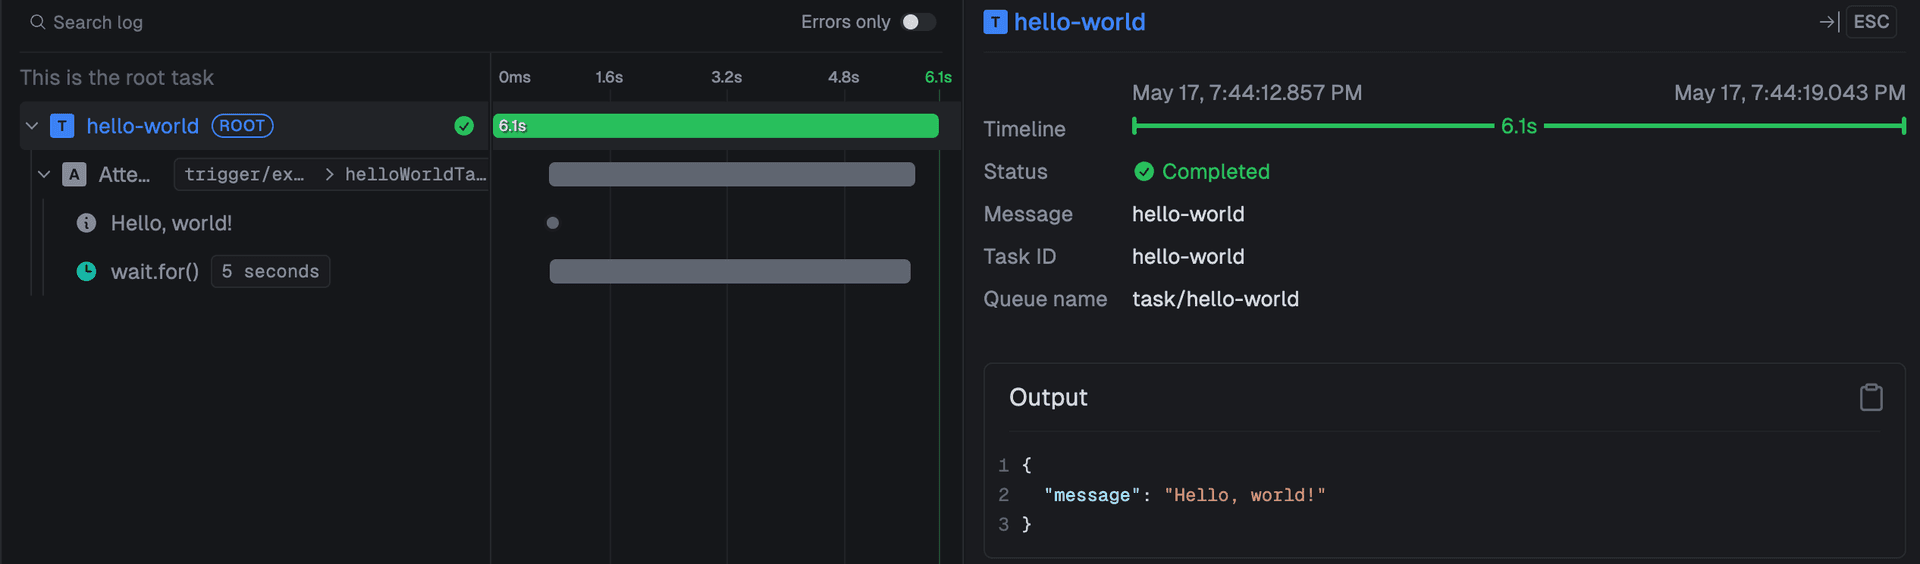Image resolution: width=1920 pixels, height=564 pixels.
Task: Click the info icon beside Hello, world!
Action: pyautogui.click(x=87, y=223)
